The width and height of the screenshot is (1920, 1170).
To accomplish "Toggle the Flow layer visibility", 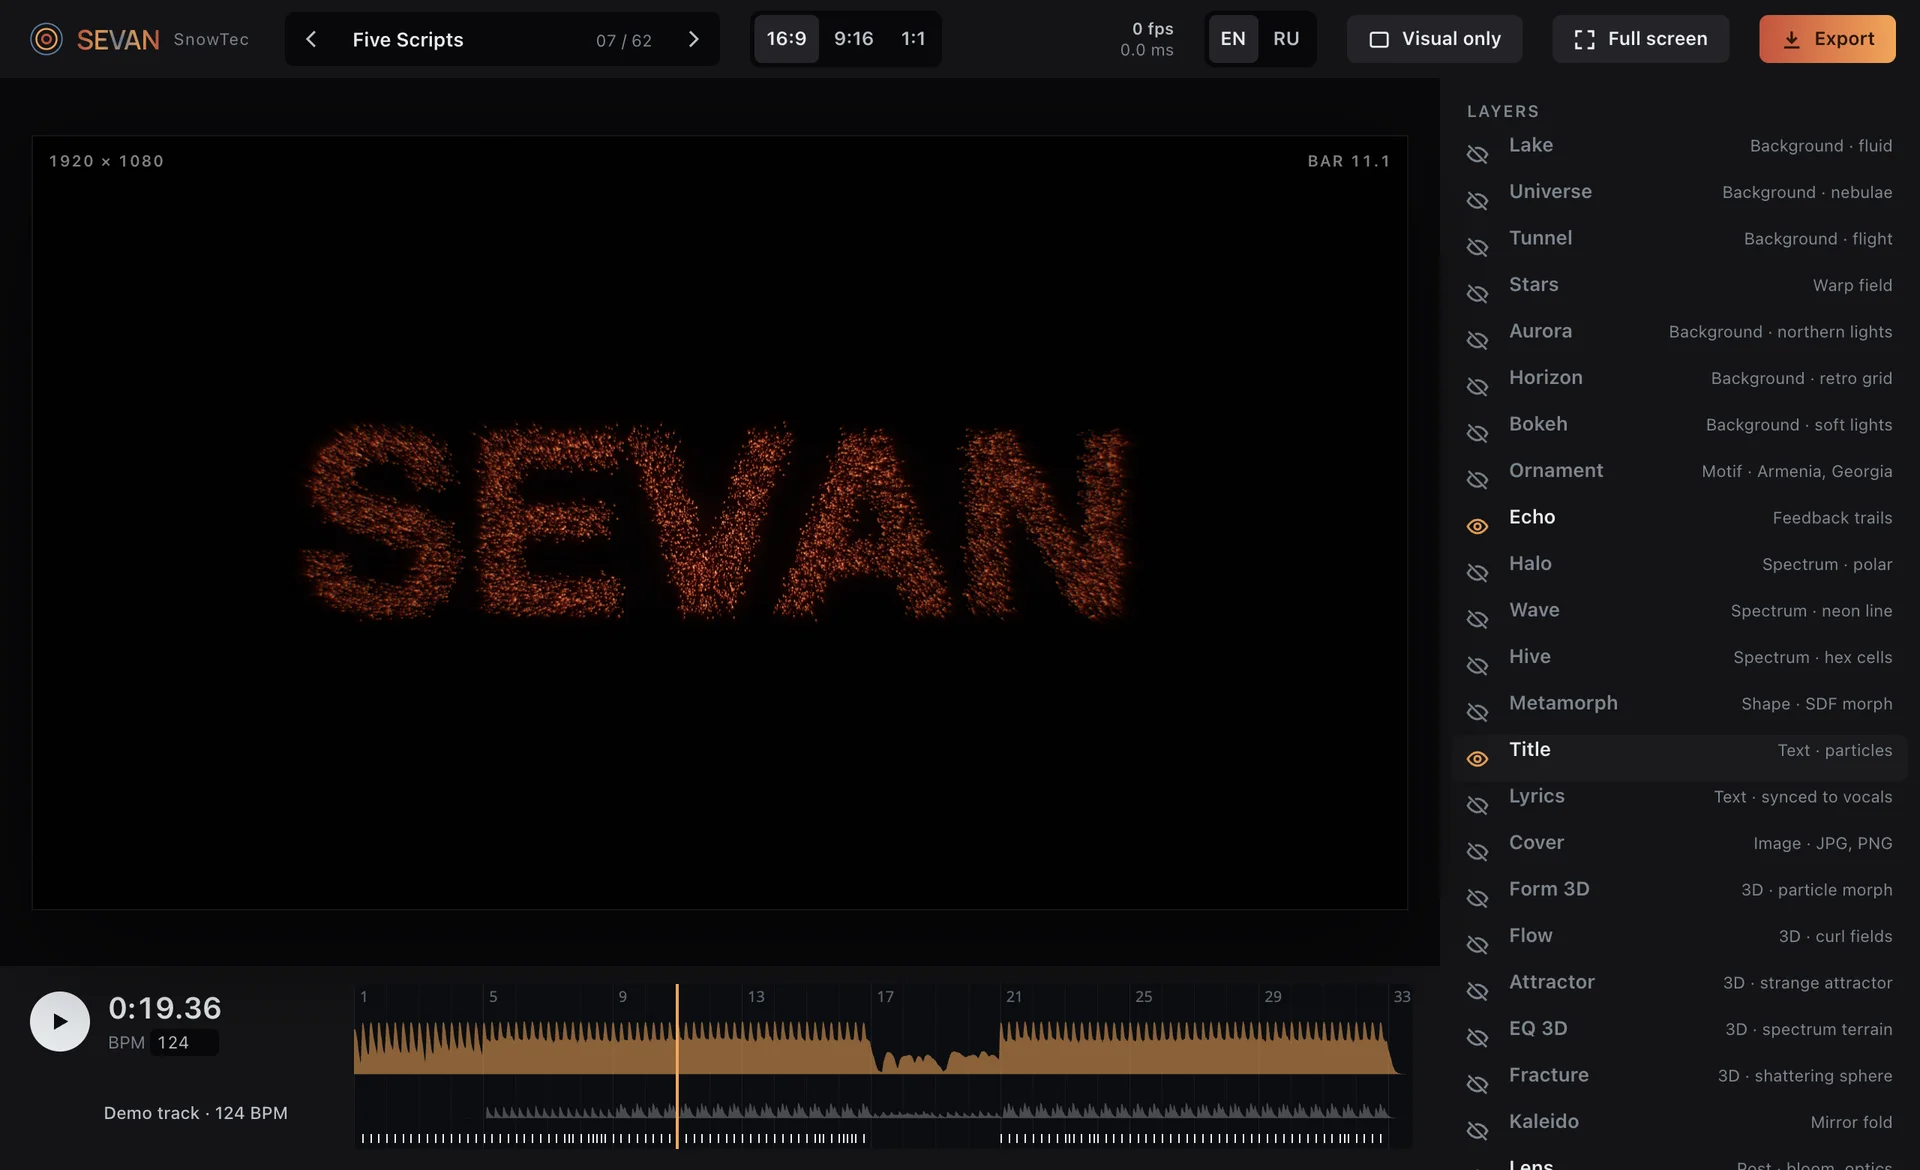I will pos(1477,945).
